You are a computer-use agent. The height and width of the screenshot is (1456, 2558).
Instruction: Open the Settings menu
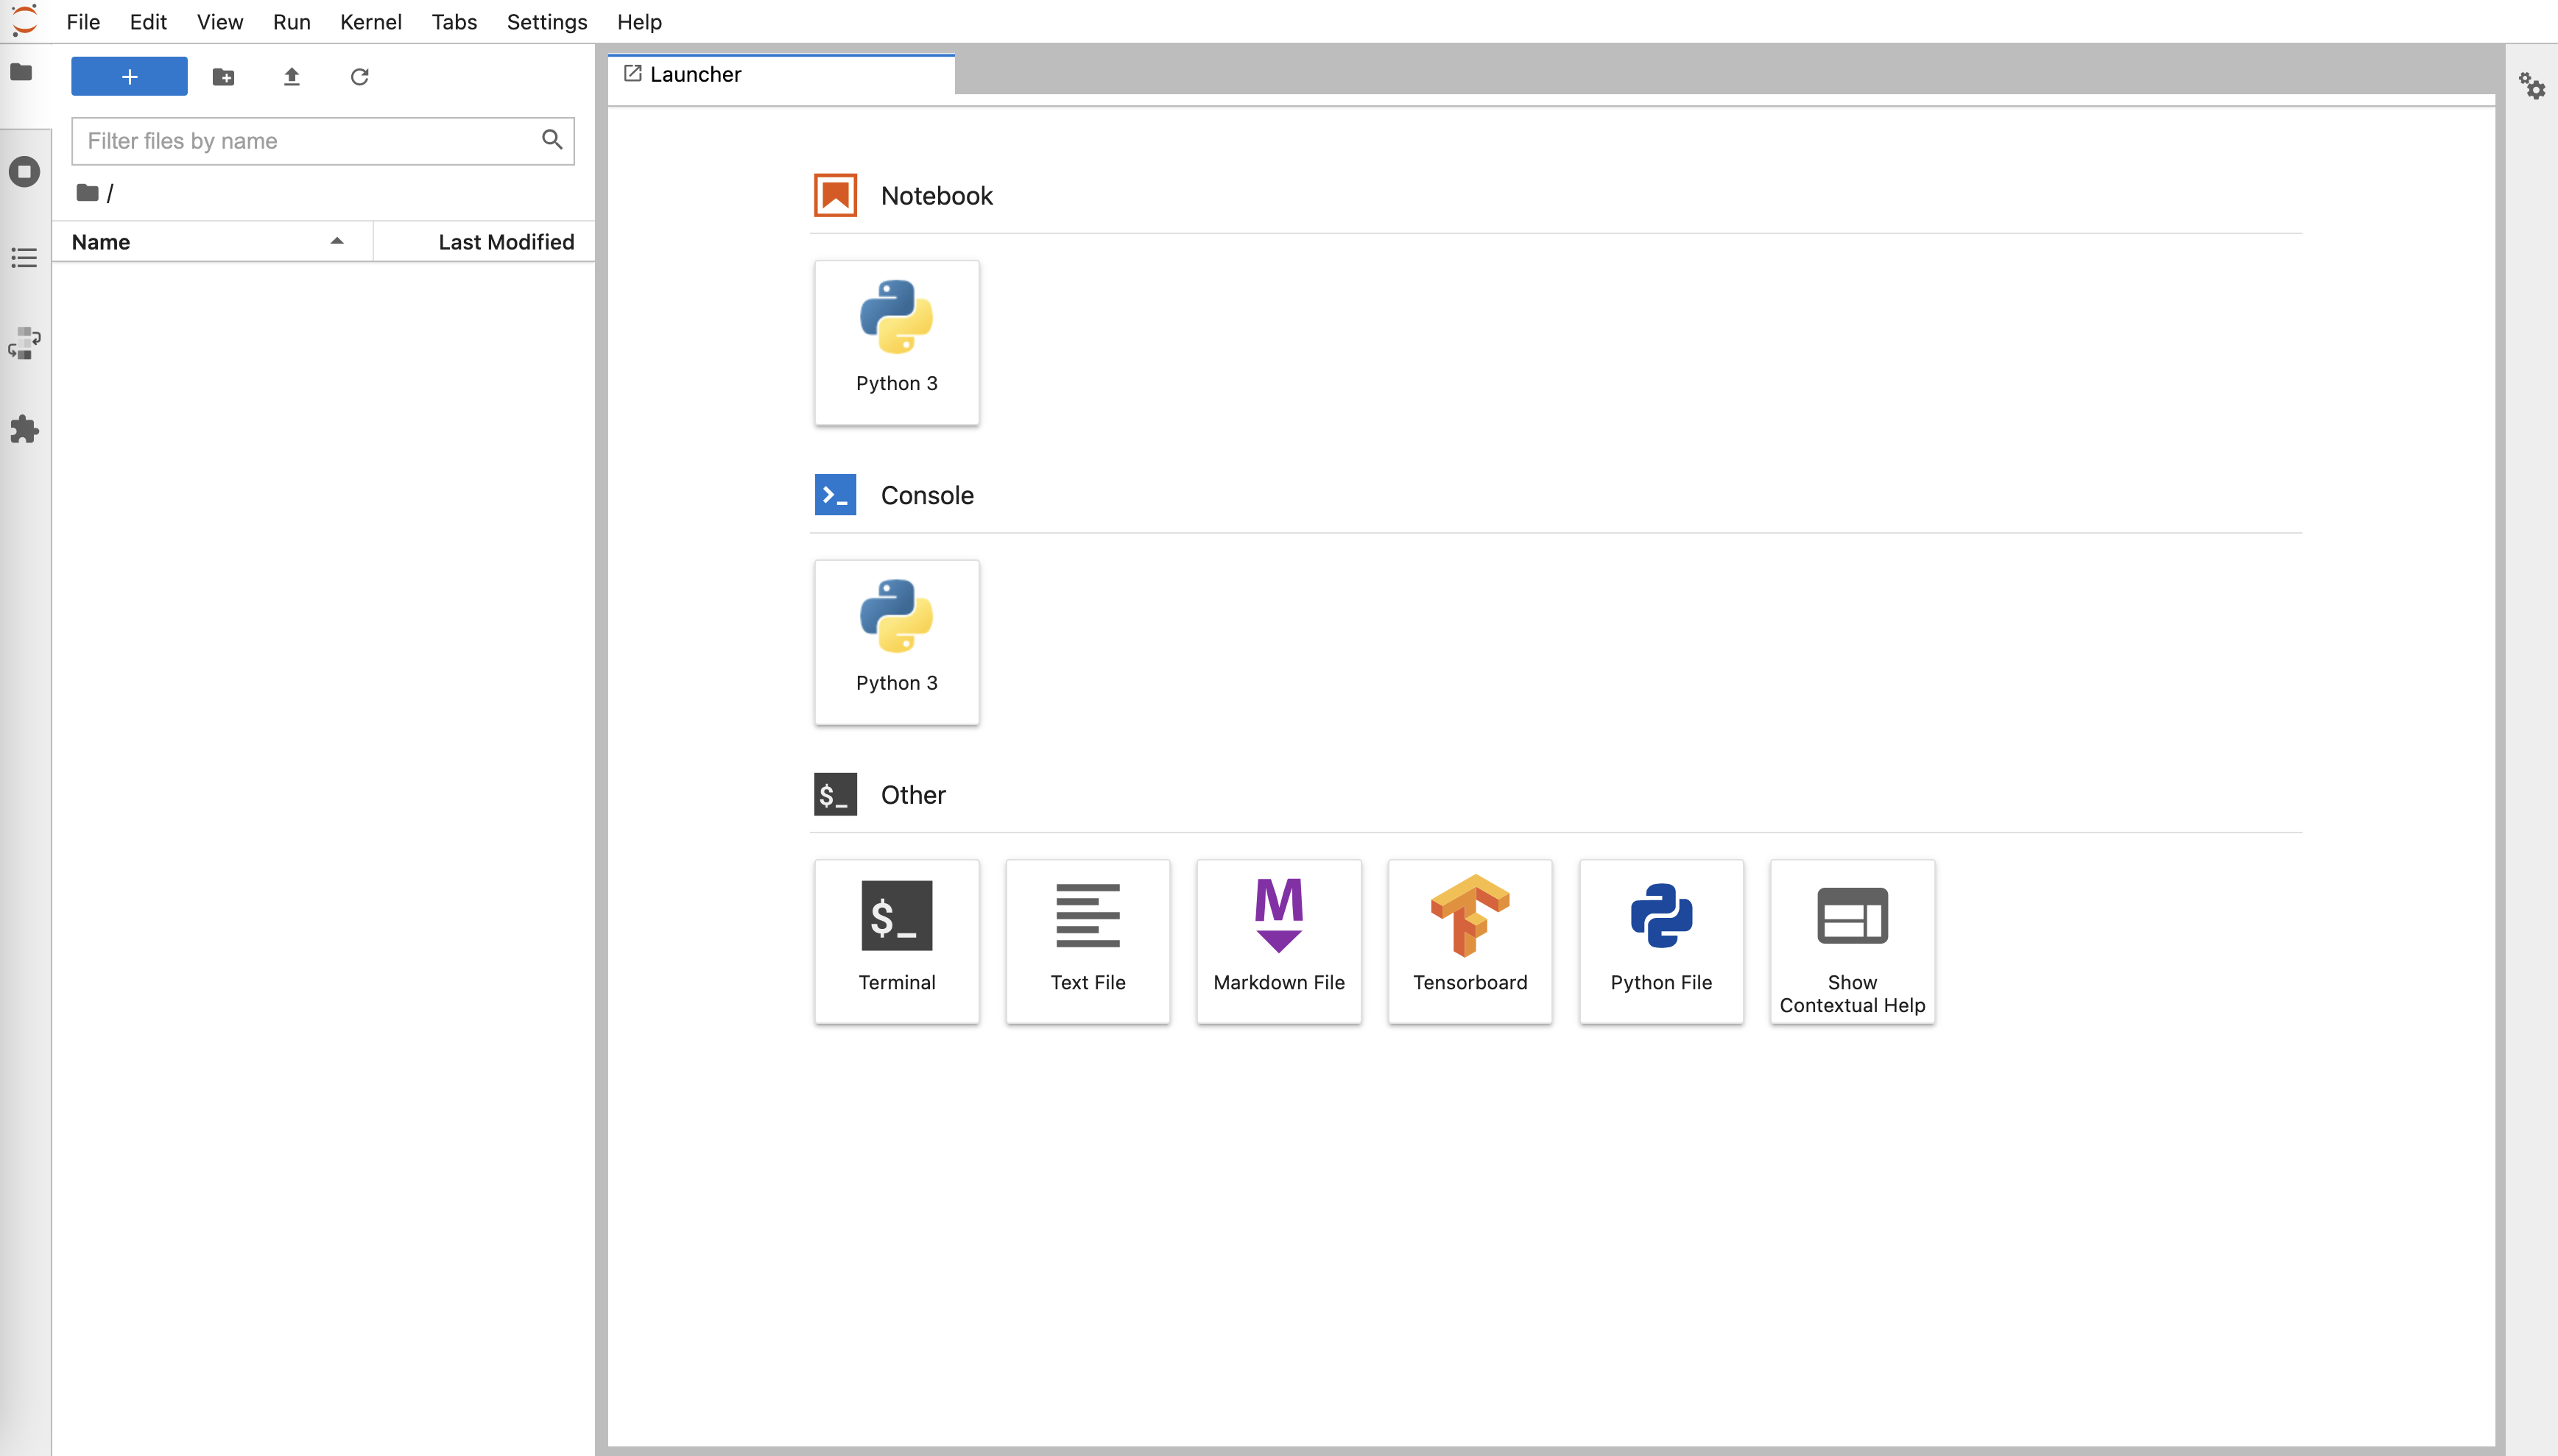click(x=547, y=22)
